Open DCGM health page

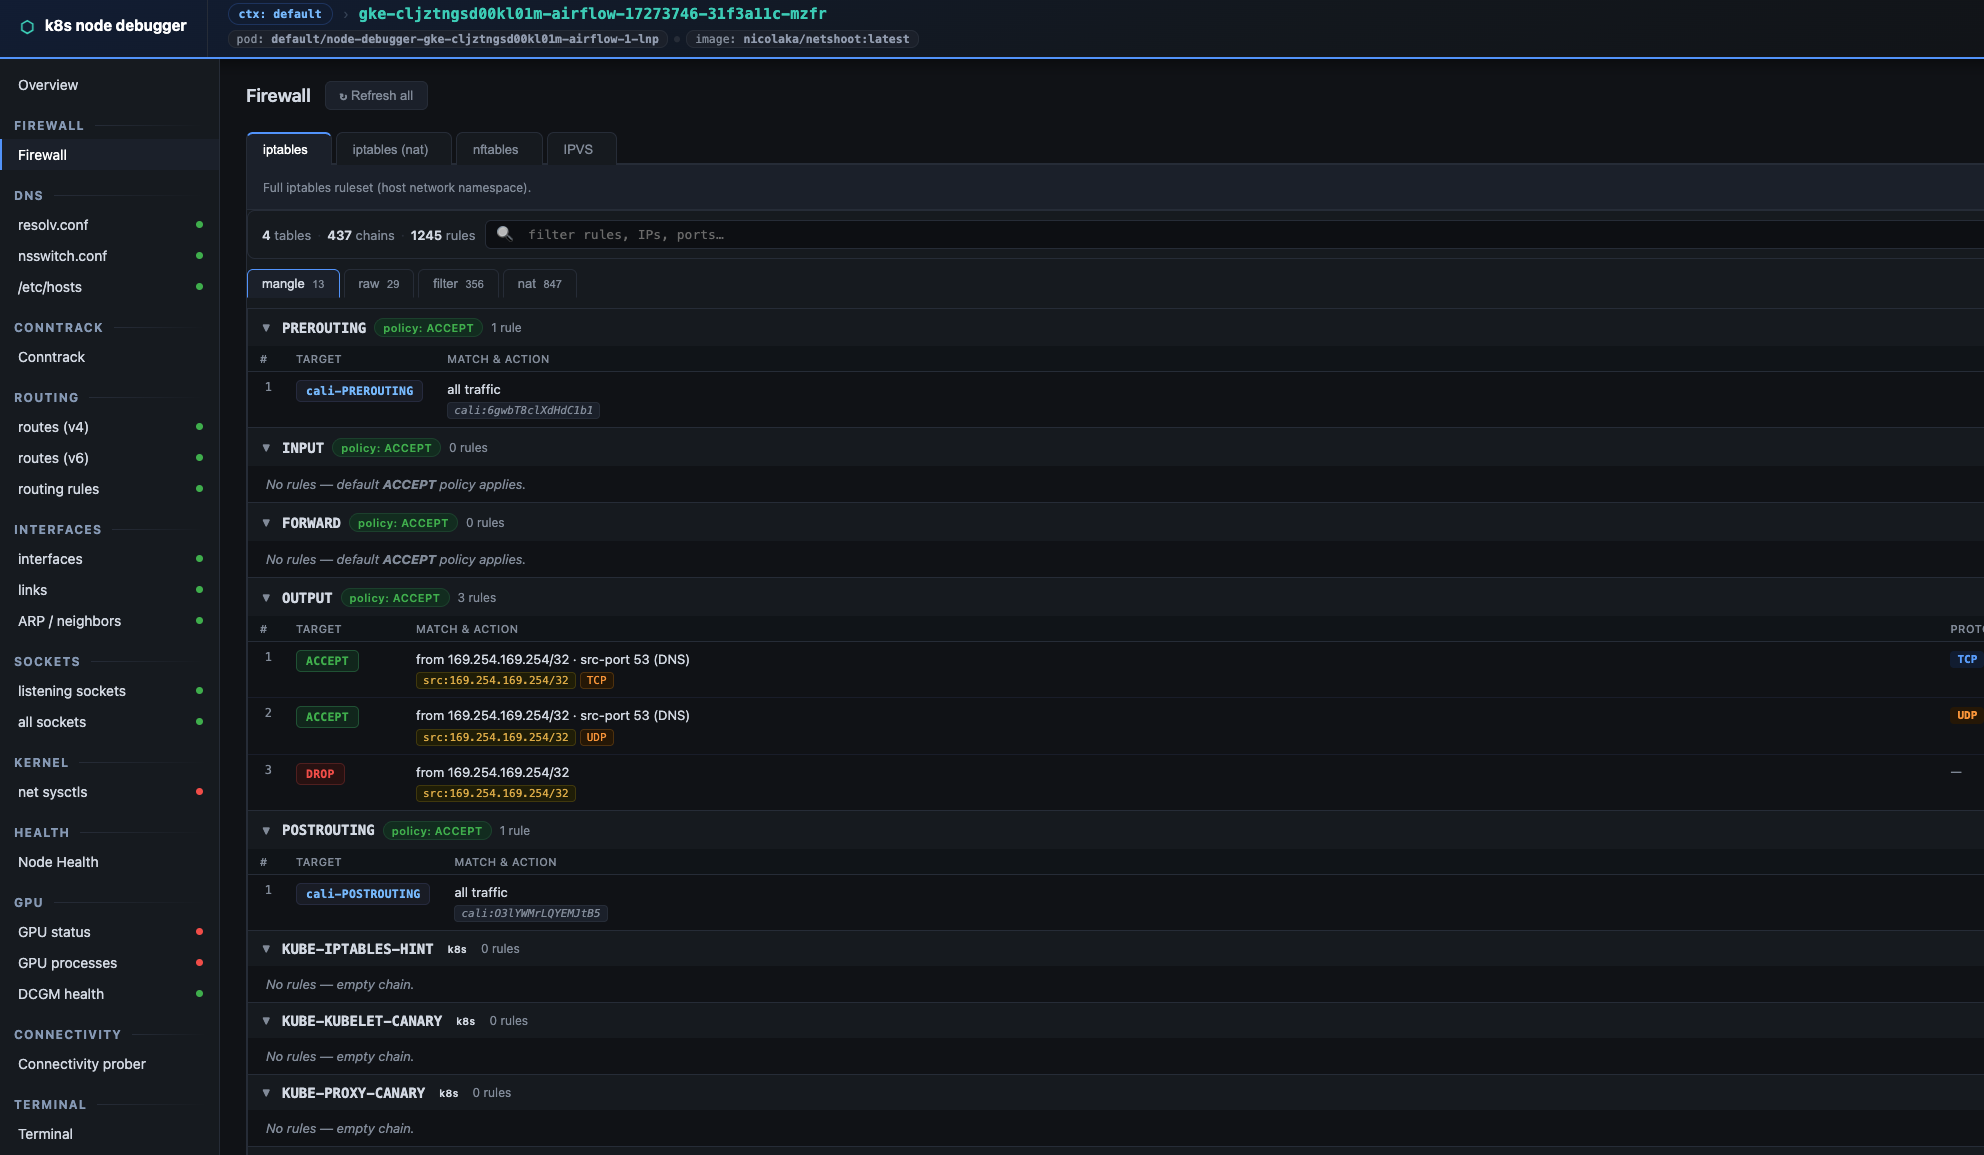click(110, 994)
